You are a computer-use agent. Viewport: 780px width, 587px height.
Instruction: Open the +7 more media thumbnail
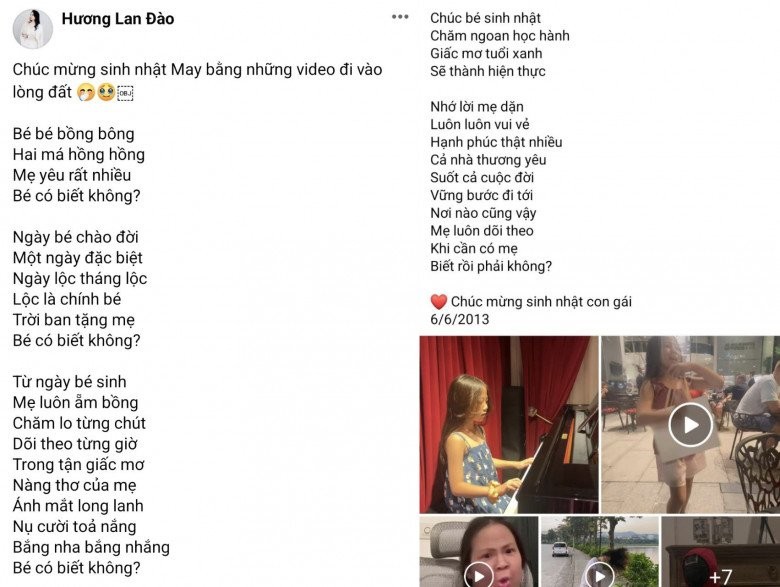pyautogui.click(x=720, y=552)
